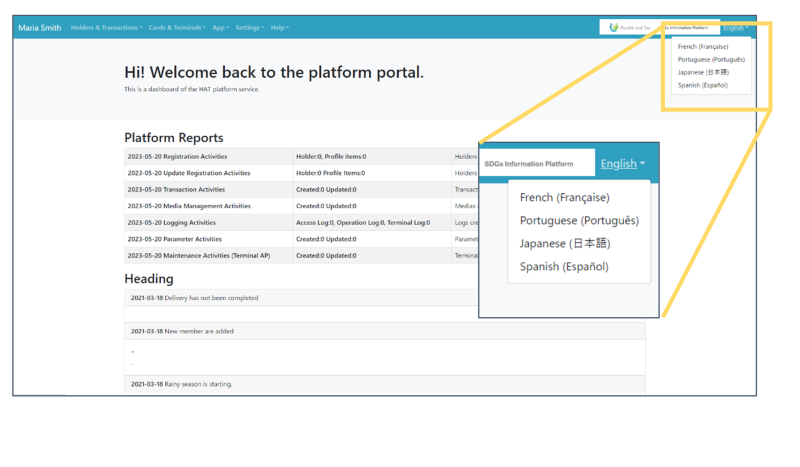Click the Logging Activities report row
This screenshot has width=800, height=467.
(x=171, y=222)
